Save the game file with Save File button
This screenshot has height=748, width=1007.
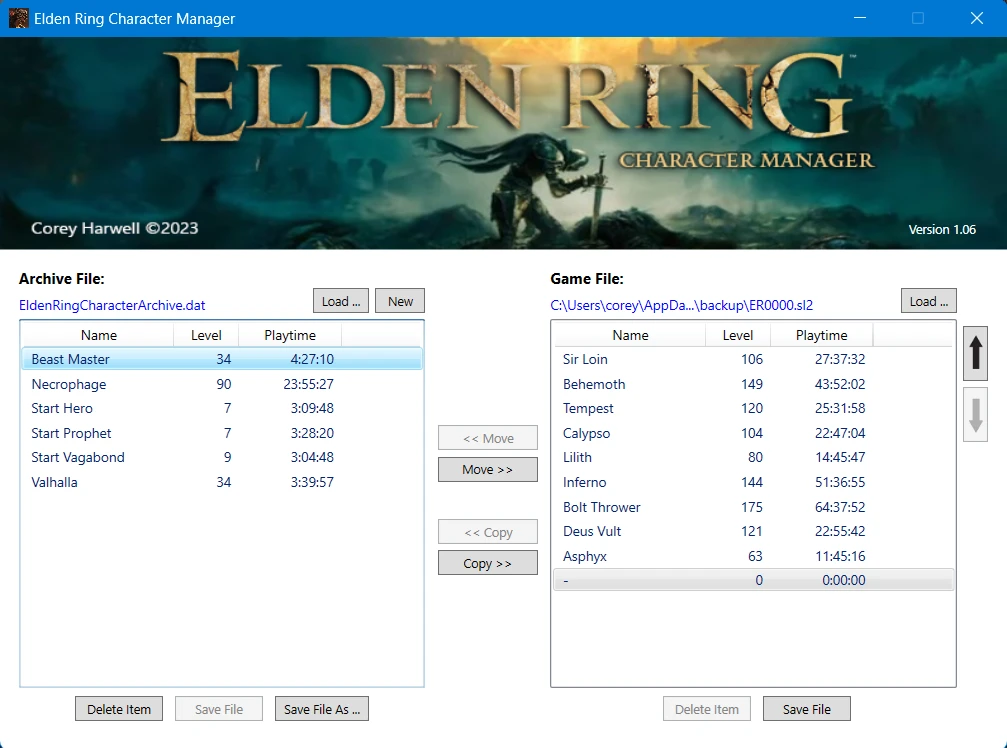tap(807, 709)
